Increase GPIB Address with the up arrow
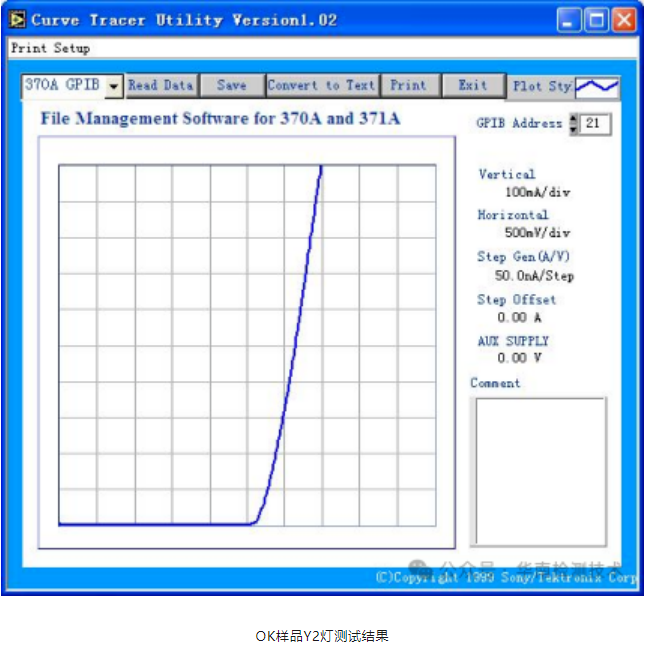Image resolution: width=645 pixels, height=648 pixels. point(573,118)
